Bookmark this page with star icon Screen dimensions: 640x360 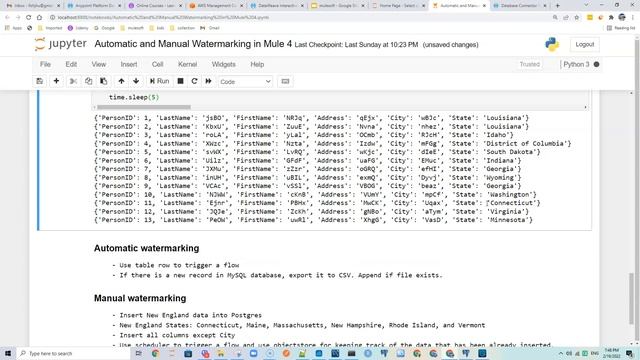(x=576, y=18)
